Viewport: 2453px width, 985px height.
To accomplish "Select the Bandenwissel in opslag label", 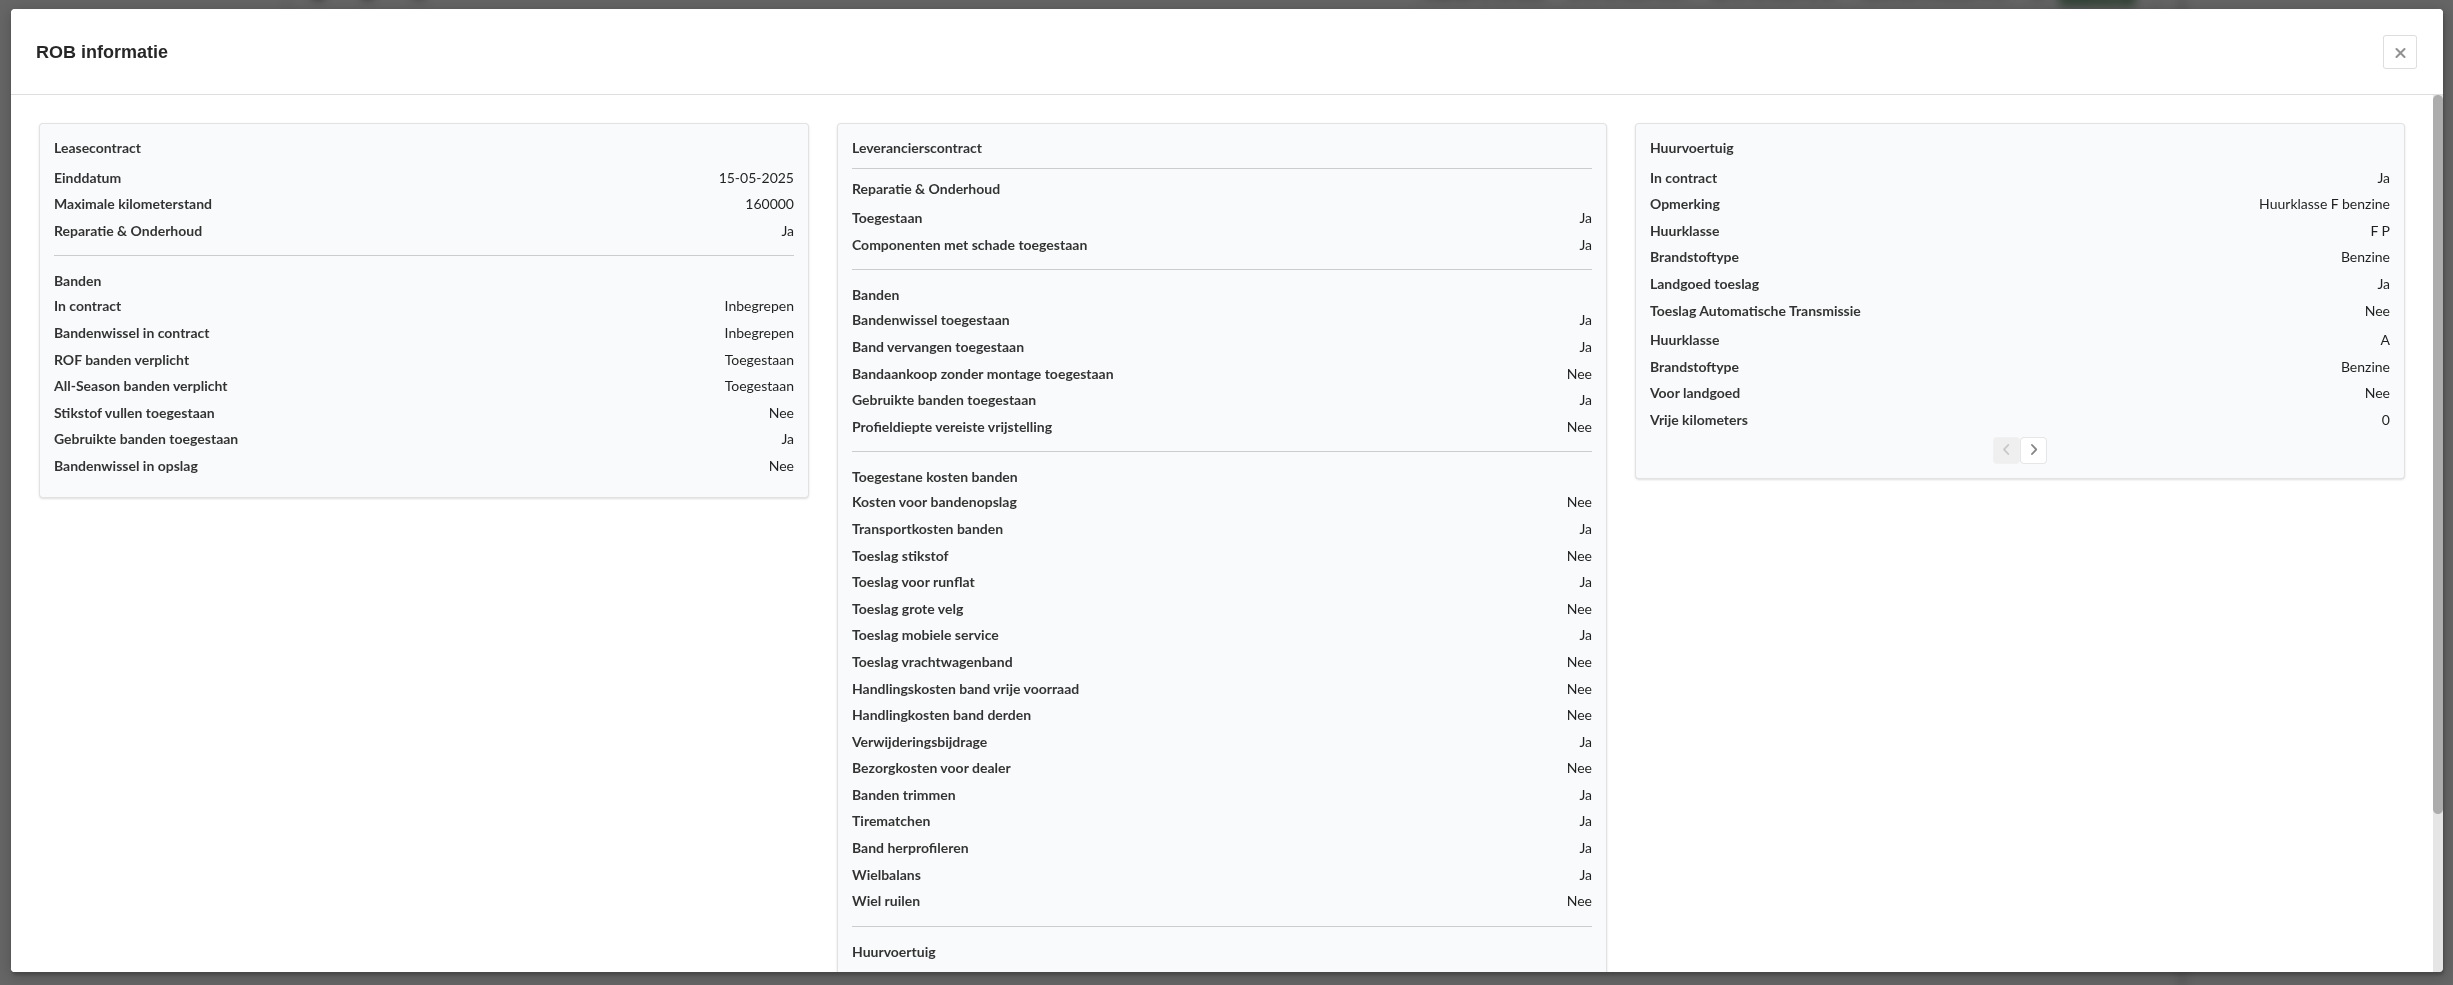I will pos(126,466).
